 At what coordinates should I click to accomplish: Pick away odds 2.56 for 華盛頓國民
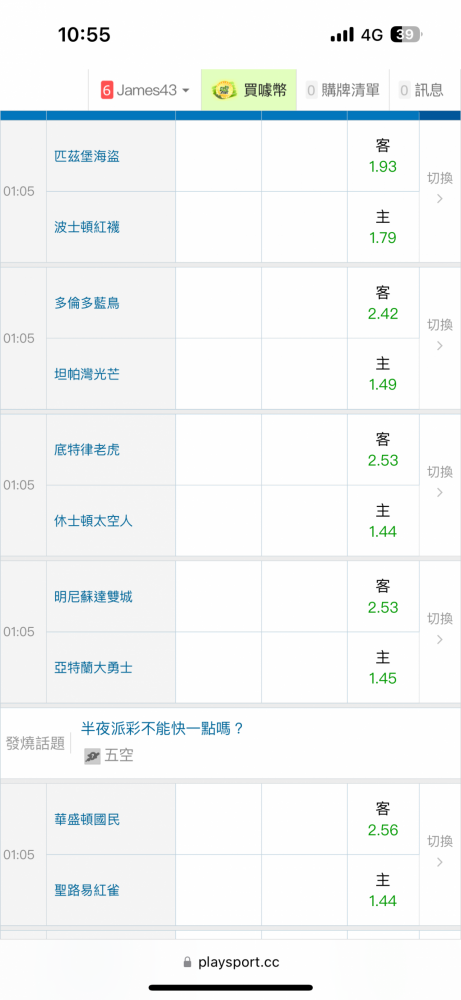pos(383,819)
